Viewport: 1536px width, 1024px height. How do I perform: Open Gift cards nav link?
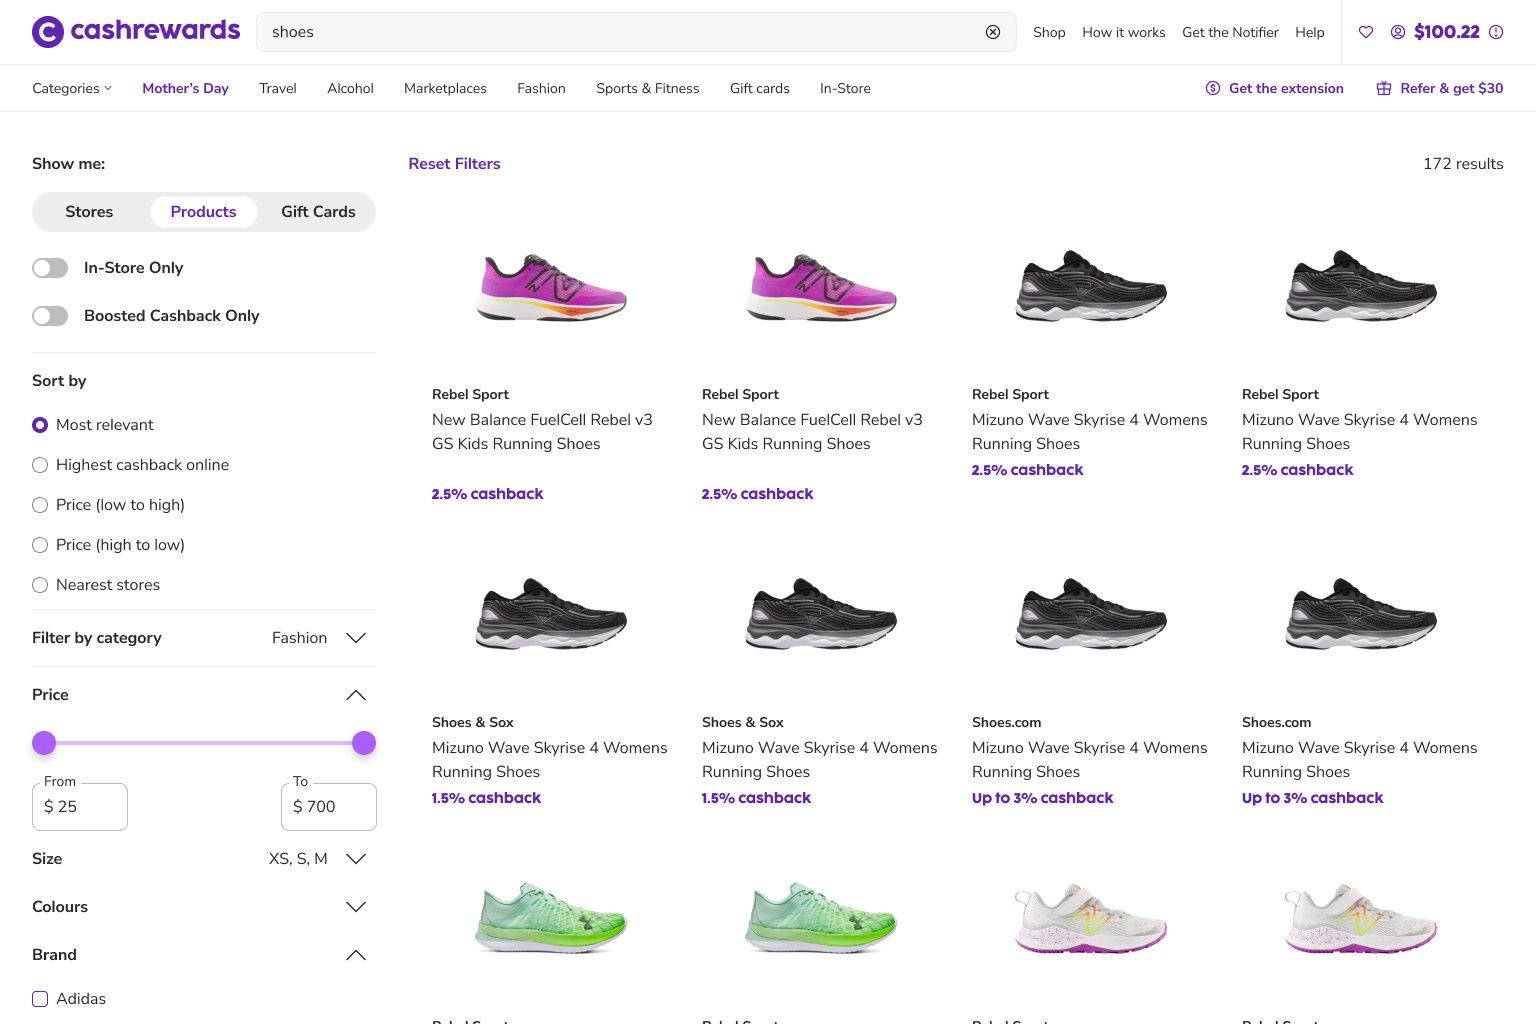[x=760, y=88]
